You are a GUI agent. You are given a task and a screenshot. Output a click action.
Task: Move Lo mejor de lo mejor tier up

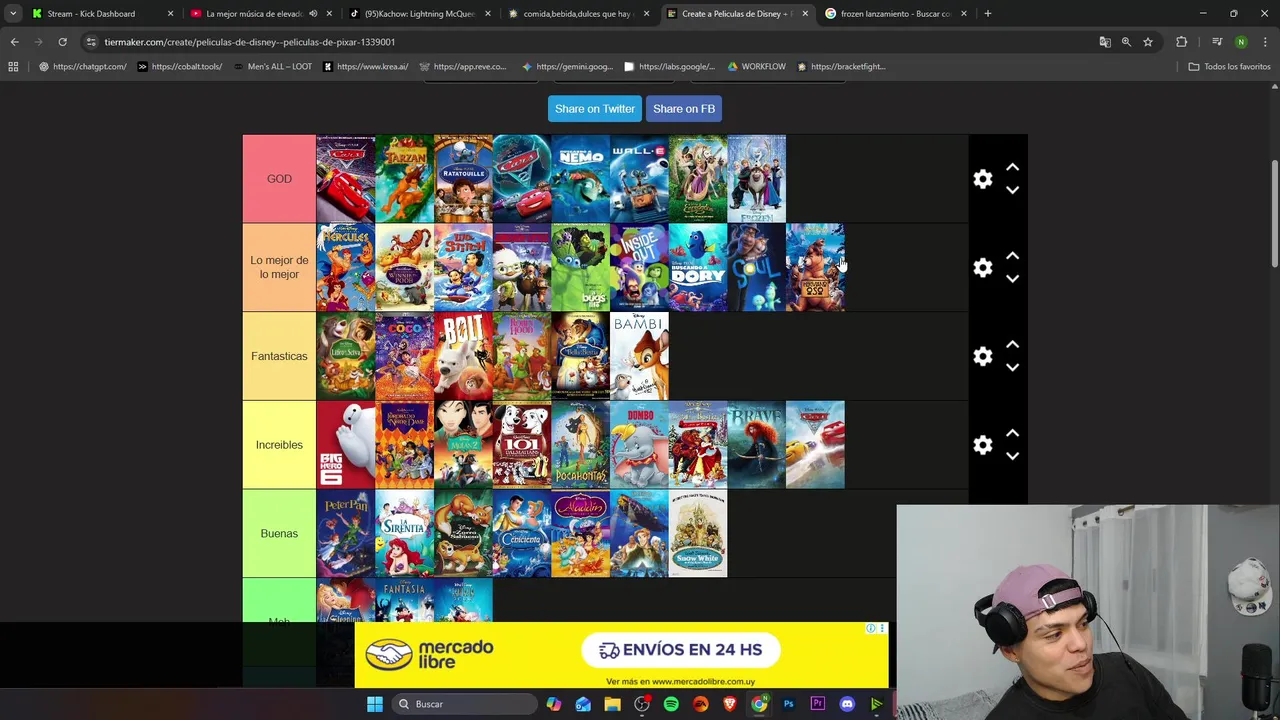pos(1012,256)
